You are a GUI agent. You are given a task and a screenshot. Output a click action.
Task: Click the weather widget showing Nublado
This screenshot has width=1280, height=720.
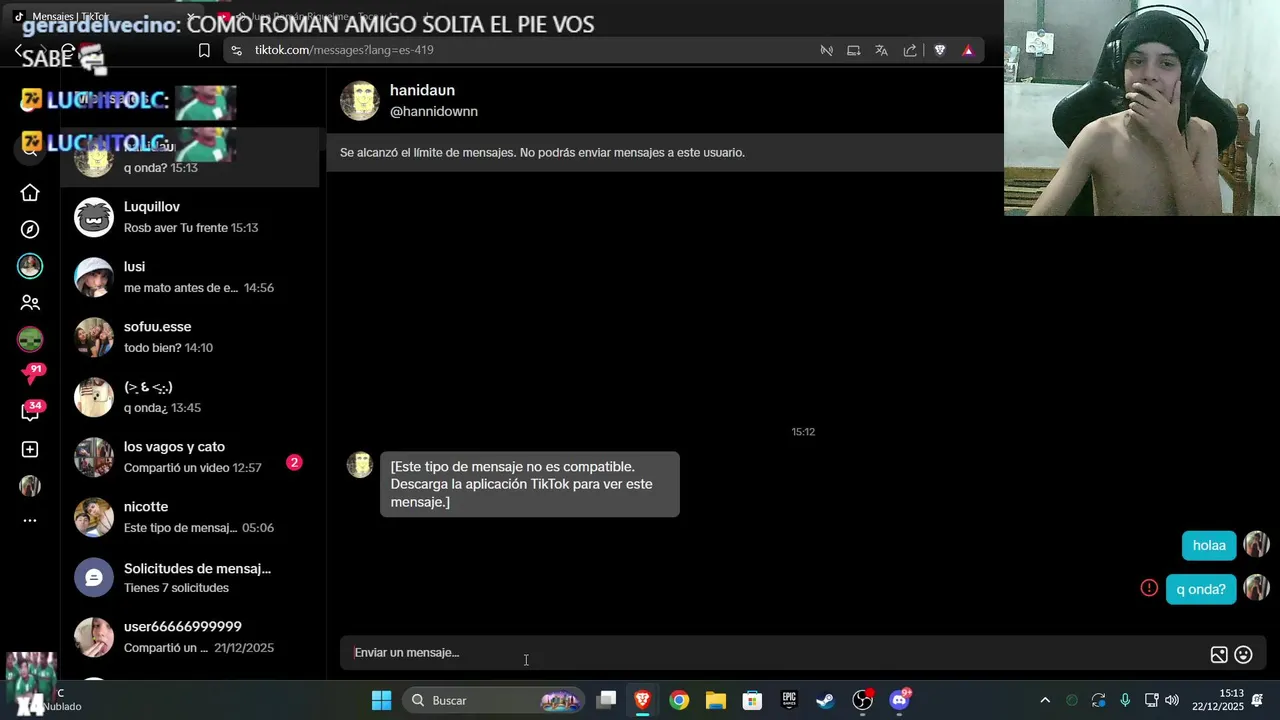coord(42,699)
